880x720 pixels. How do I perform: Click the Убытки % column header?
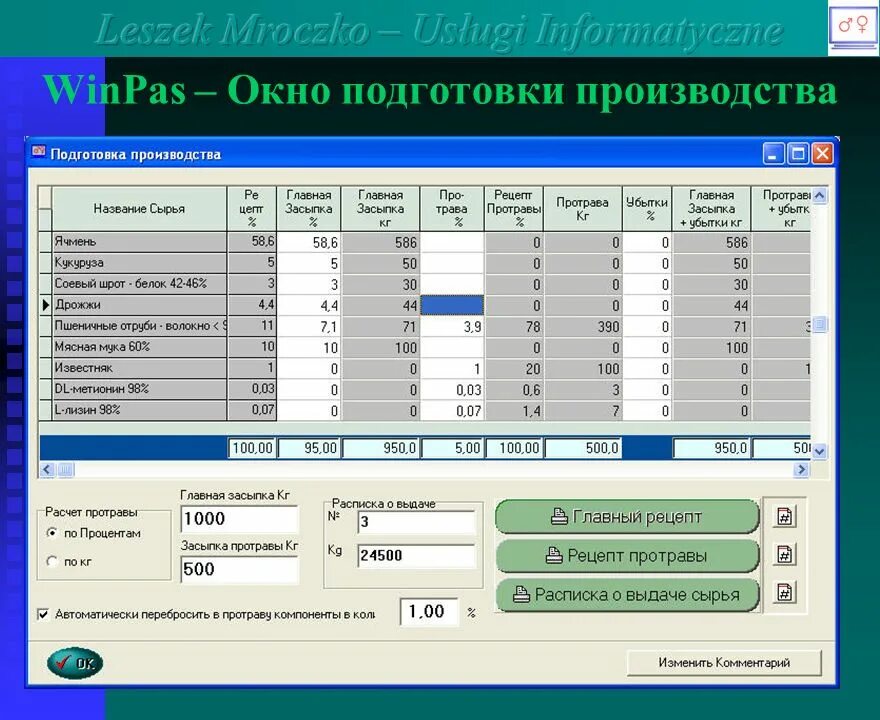[x=647, y=209]
